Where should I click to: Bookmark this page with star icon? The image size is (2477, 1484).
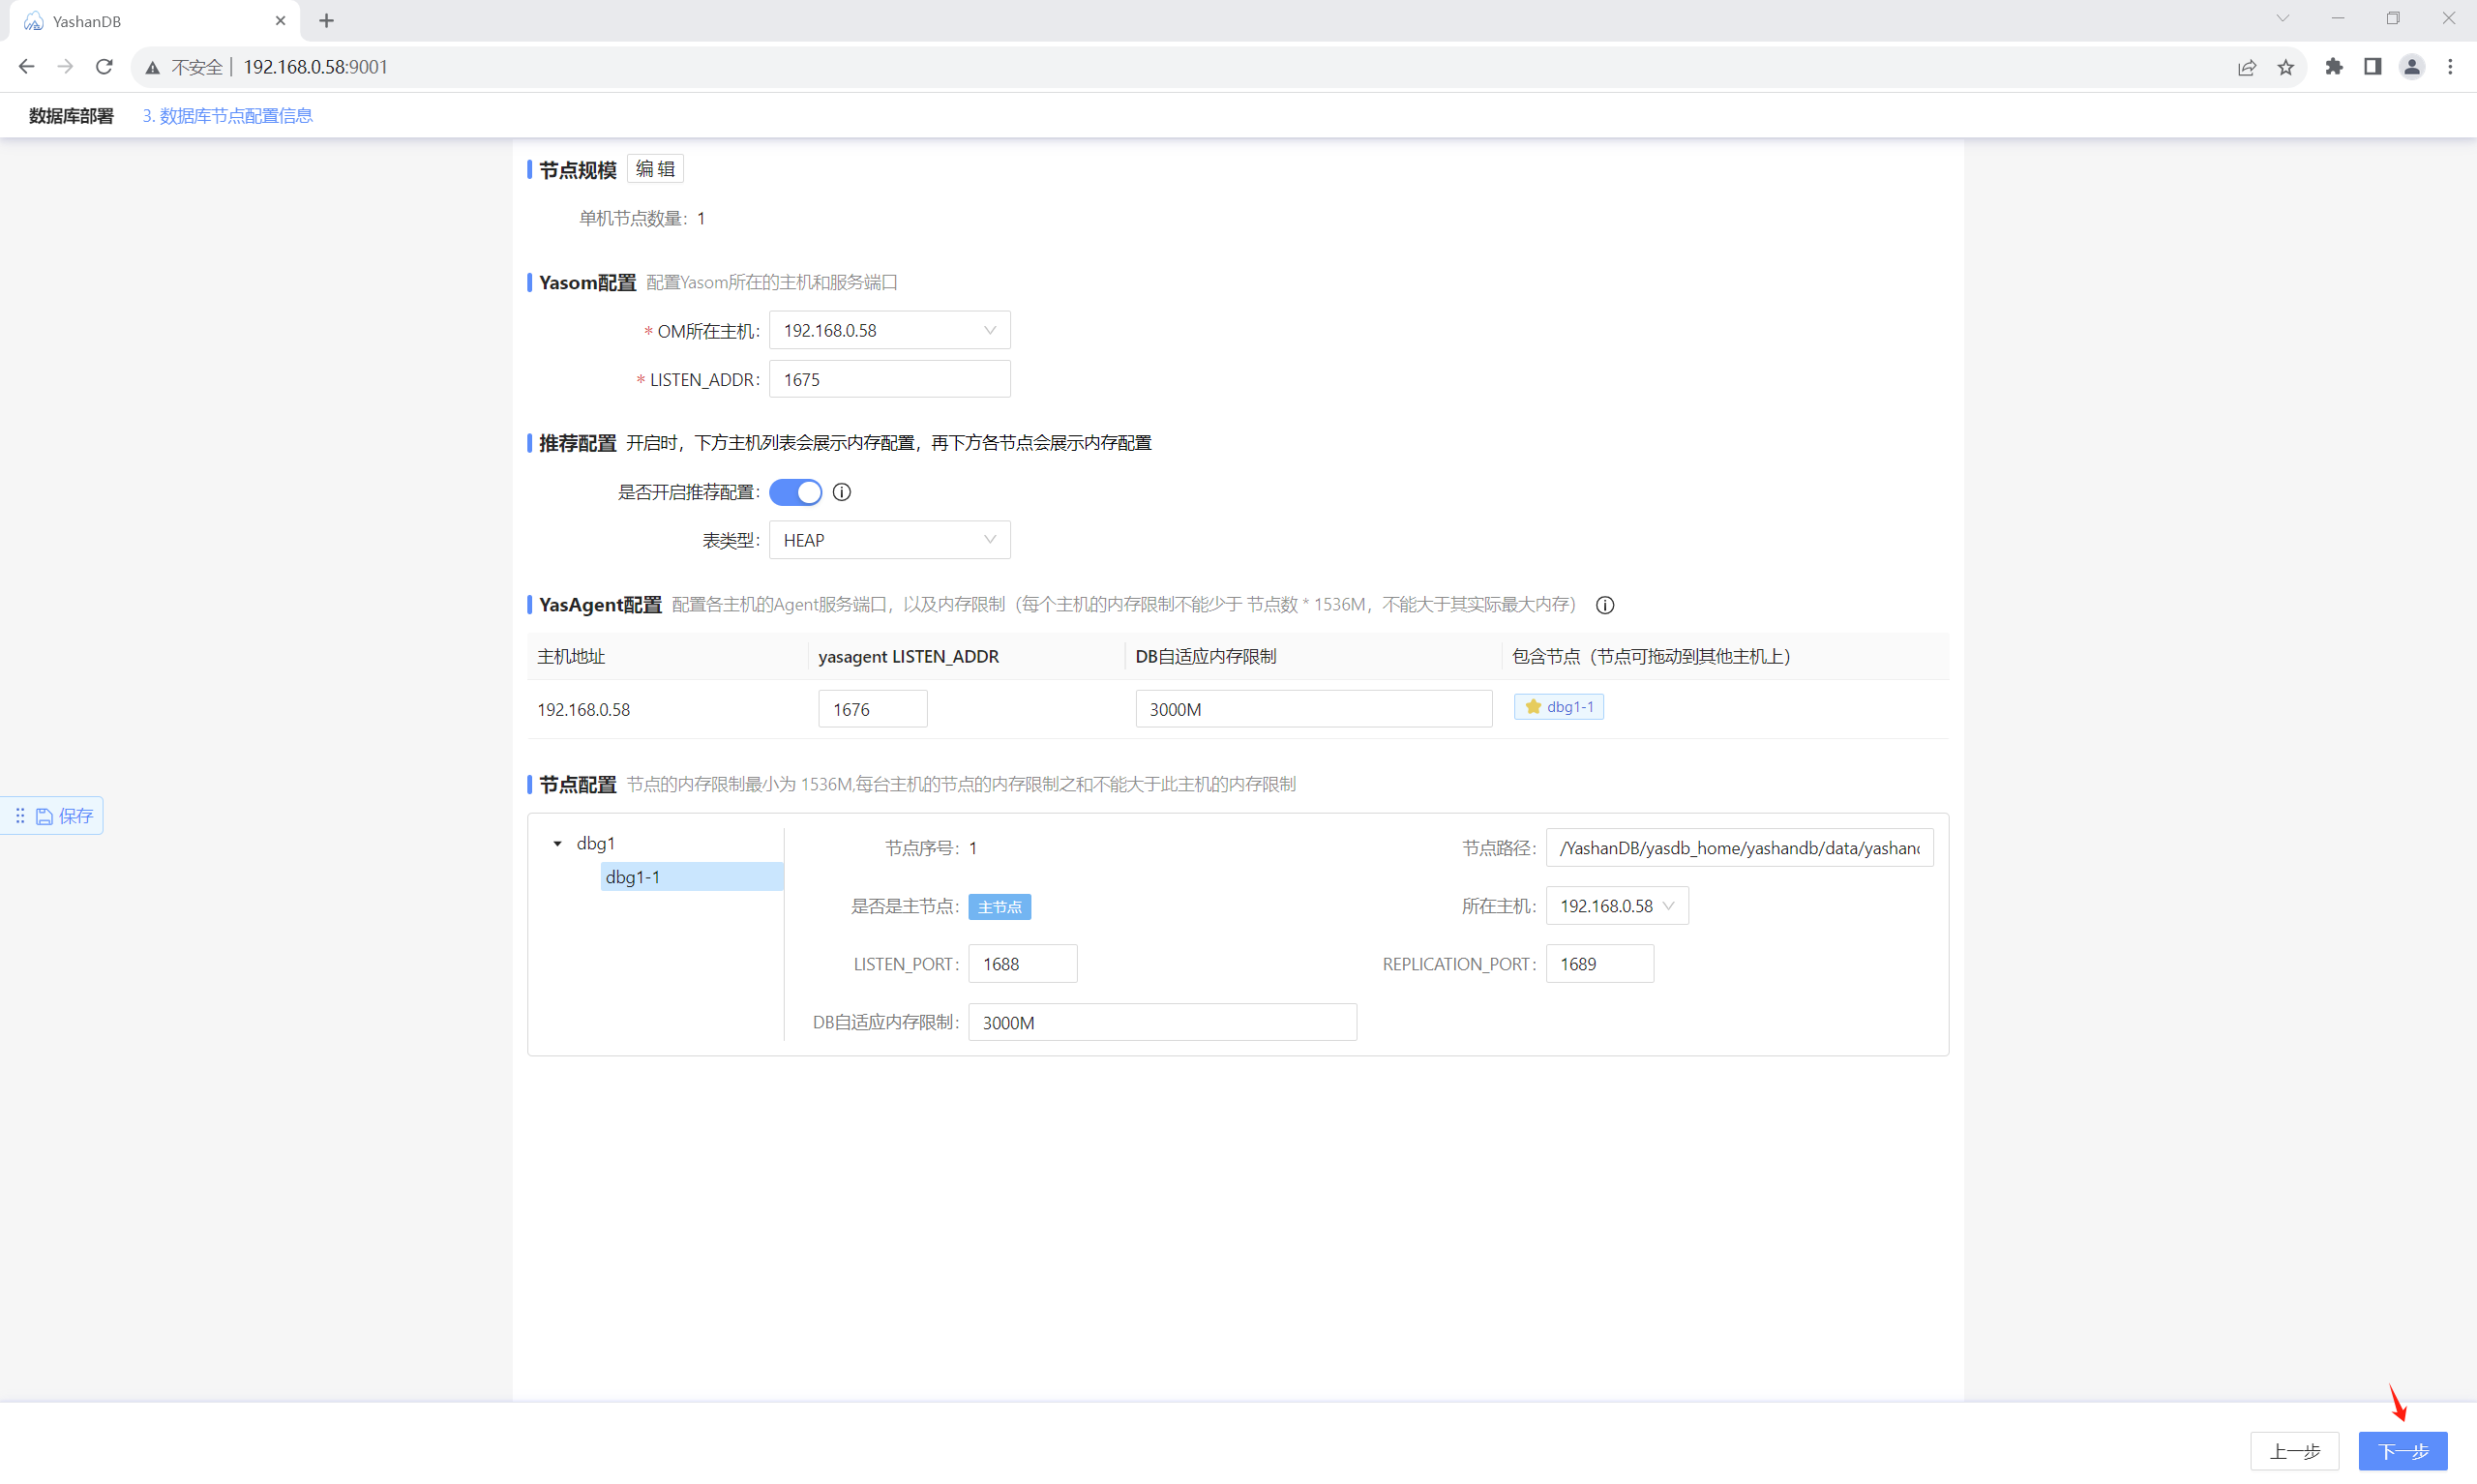click(2286, 67)
